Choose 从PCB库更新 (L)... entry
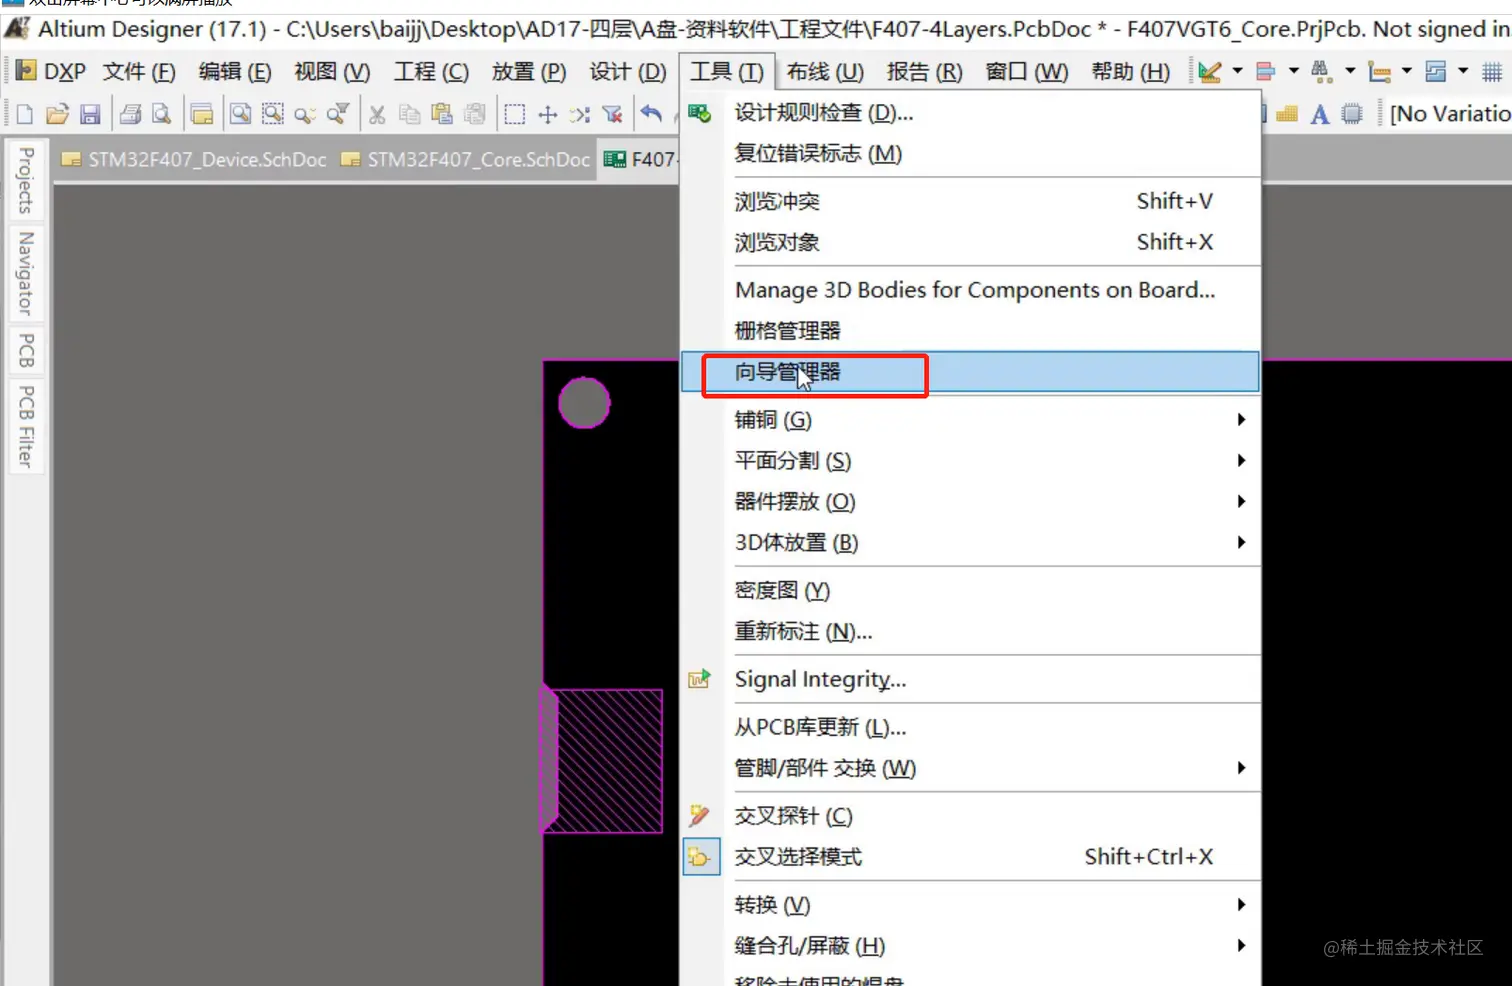 [x=970, y=727]
